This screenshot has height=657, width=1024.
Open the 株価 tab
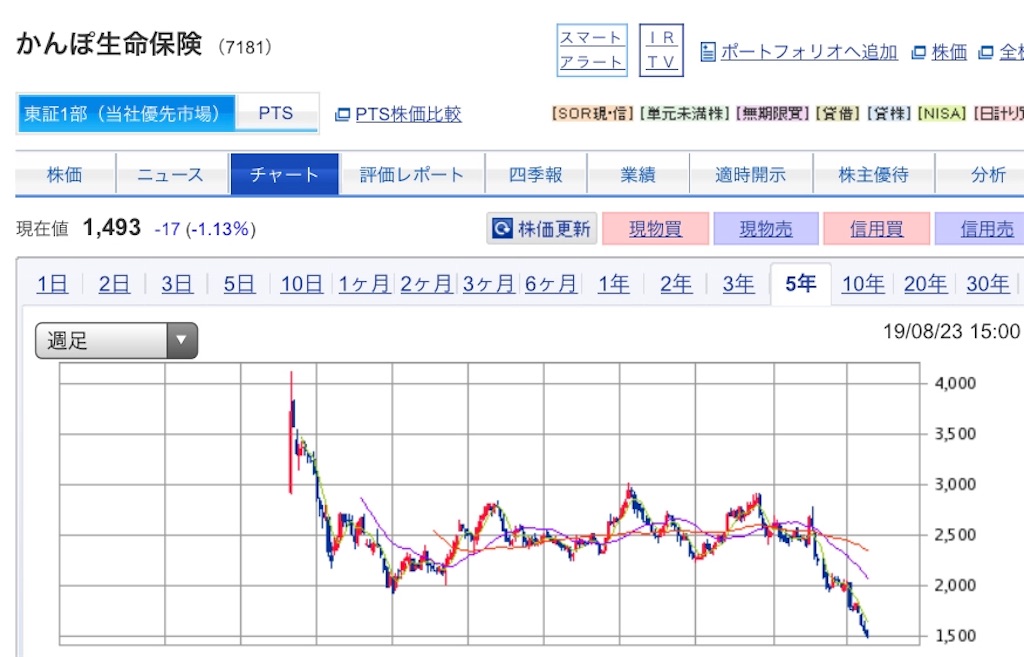point(65,174)
